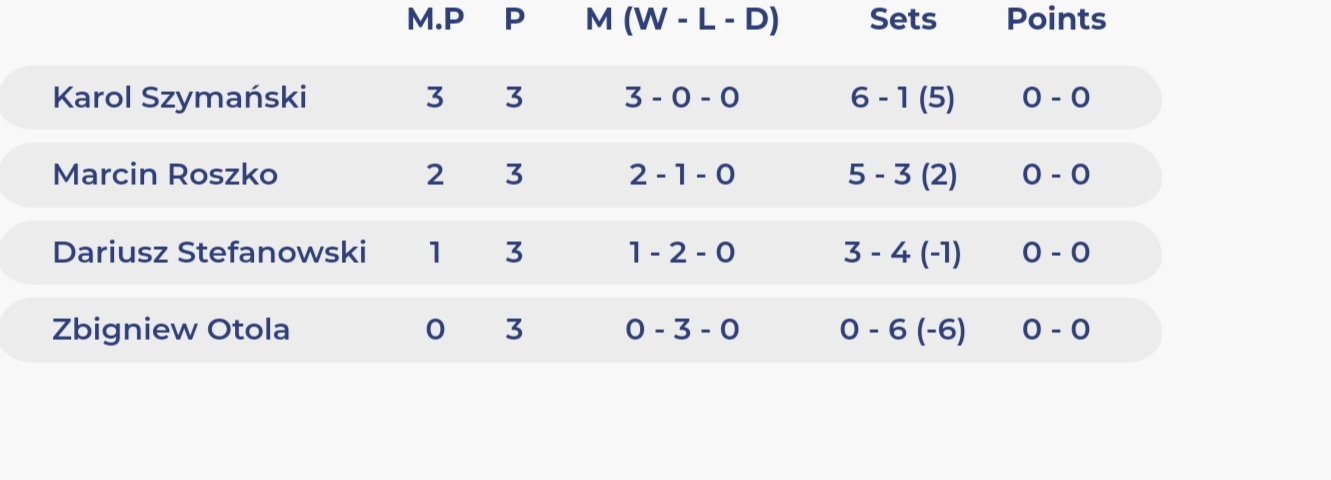
Task: Click Dariusz Stefanowski's sets score 3 - 4 (-1)
Action: 903,252
